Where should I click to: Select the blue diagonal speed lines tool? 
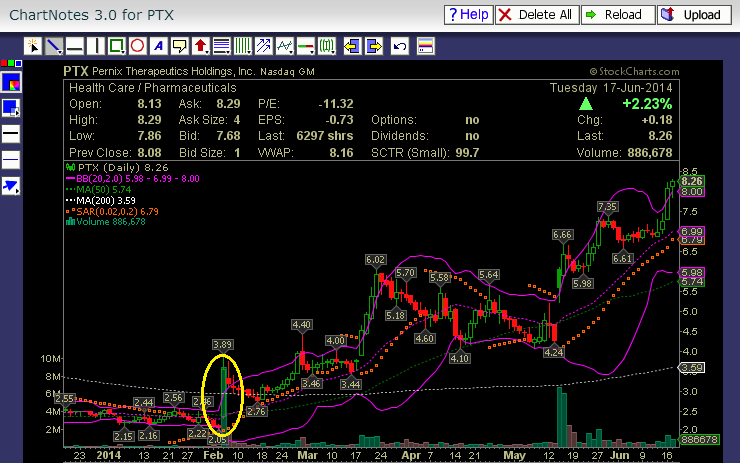point(263,46)
